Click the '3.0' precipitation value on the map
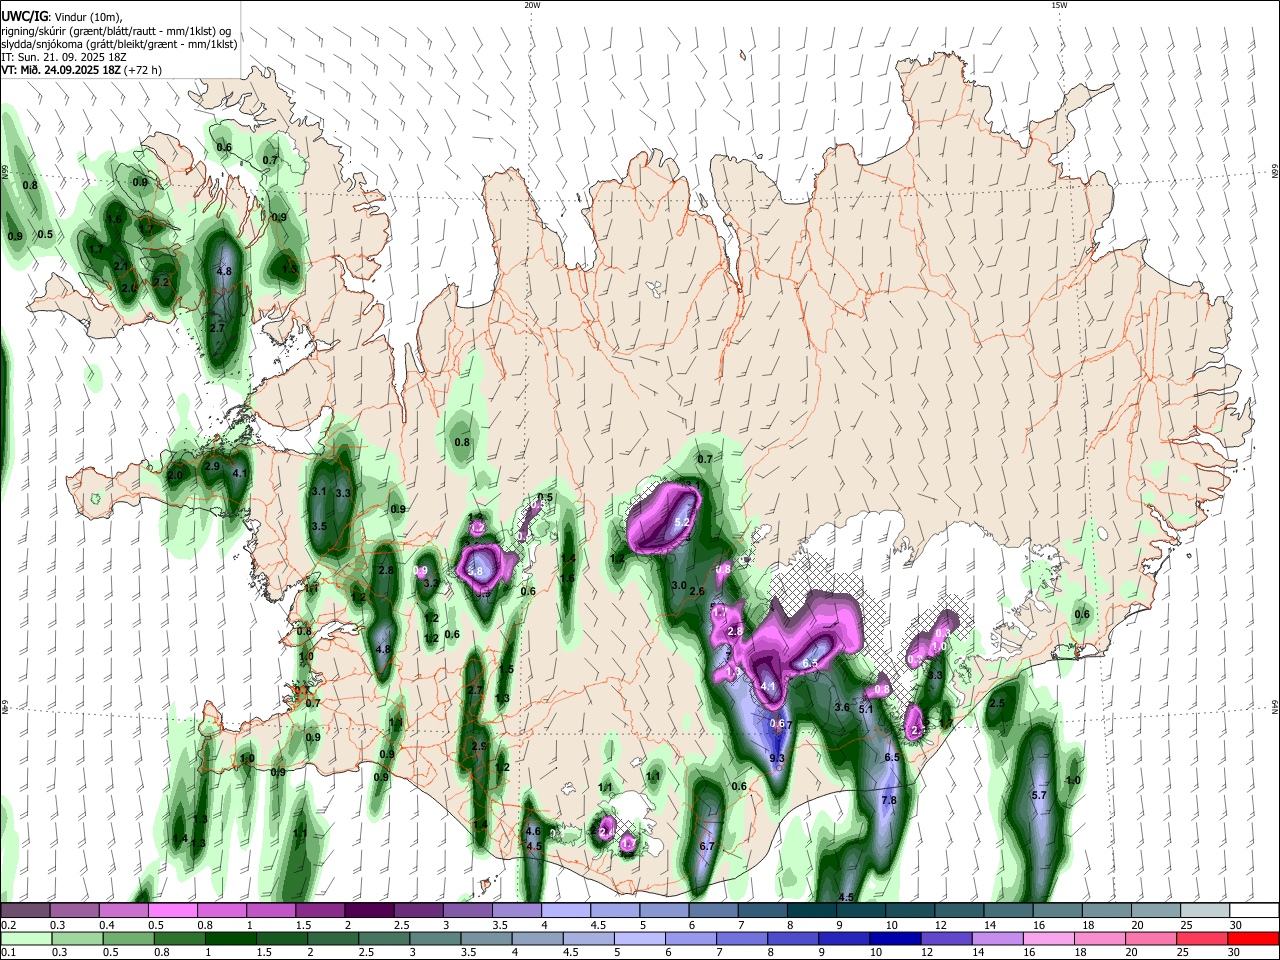Image resolution: width=1280 pixels, height=960 pixels. tap(678, 585)
